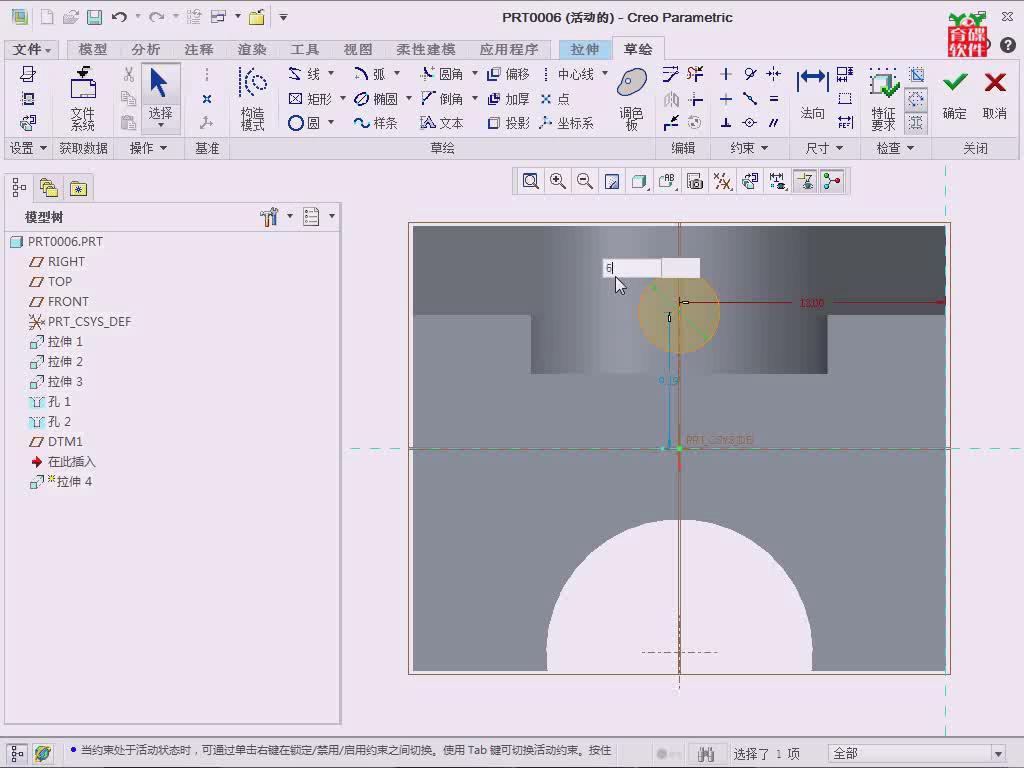Expand the Rectangle tool dropdown arrow
This screenshot has width=1024, height=768.
click(x=343, y=98)
